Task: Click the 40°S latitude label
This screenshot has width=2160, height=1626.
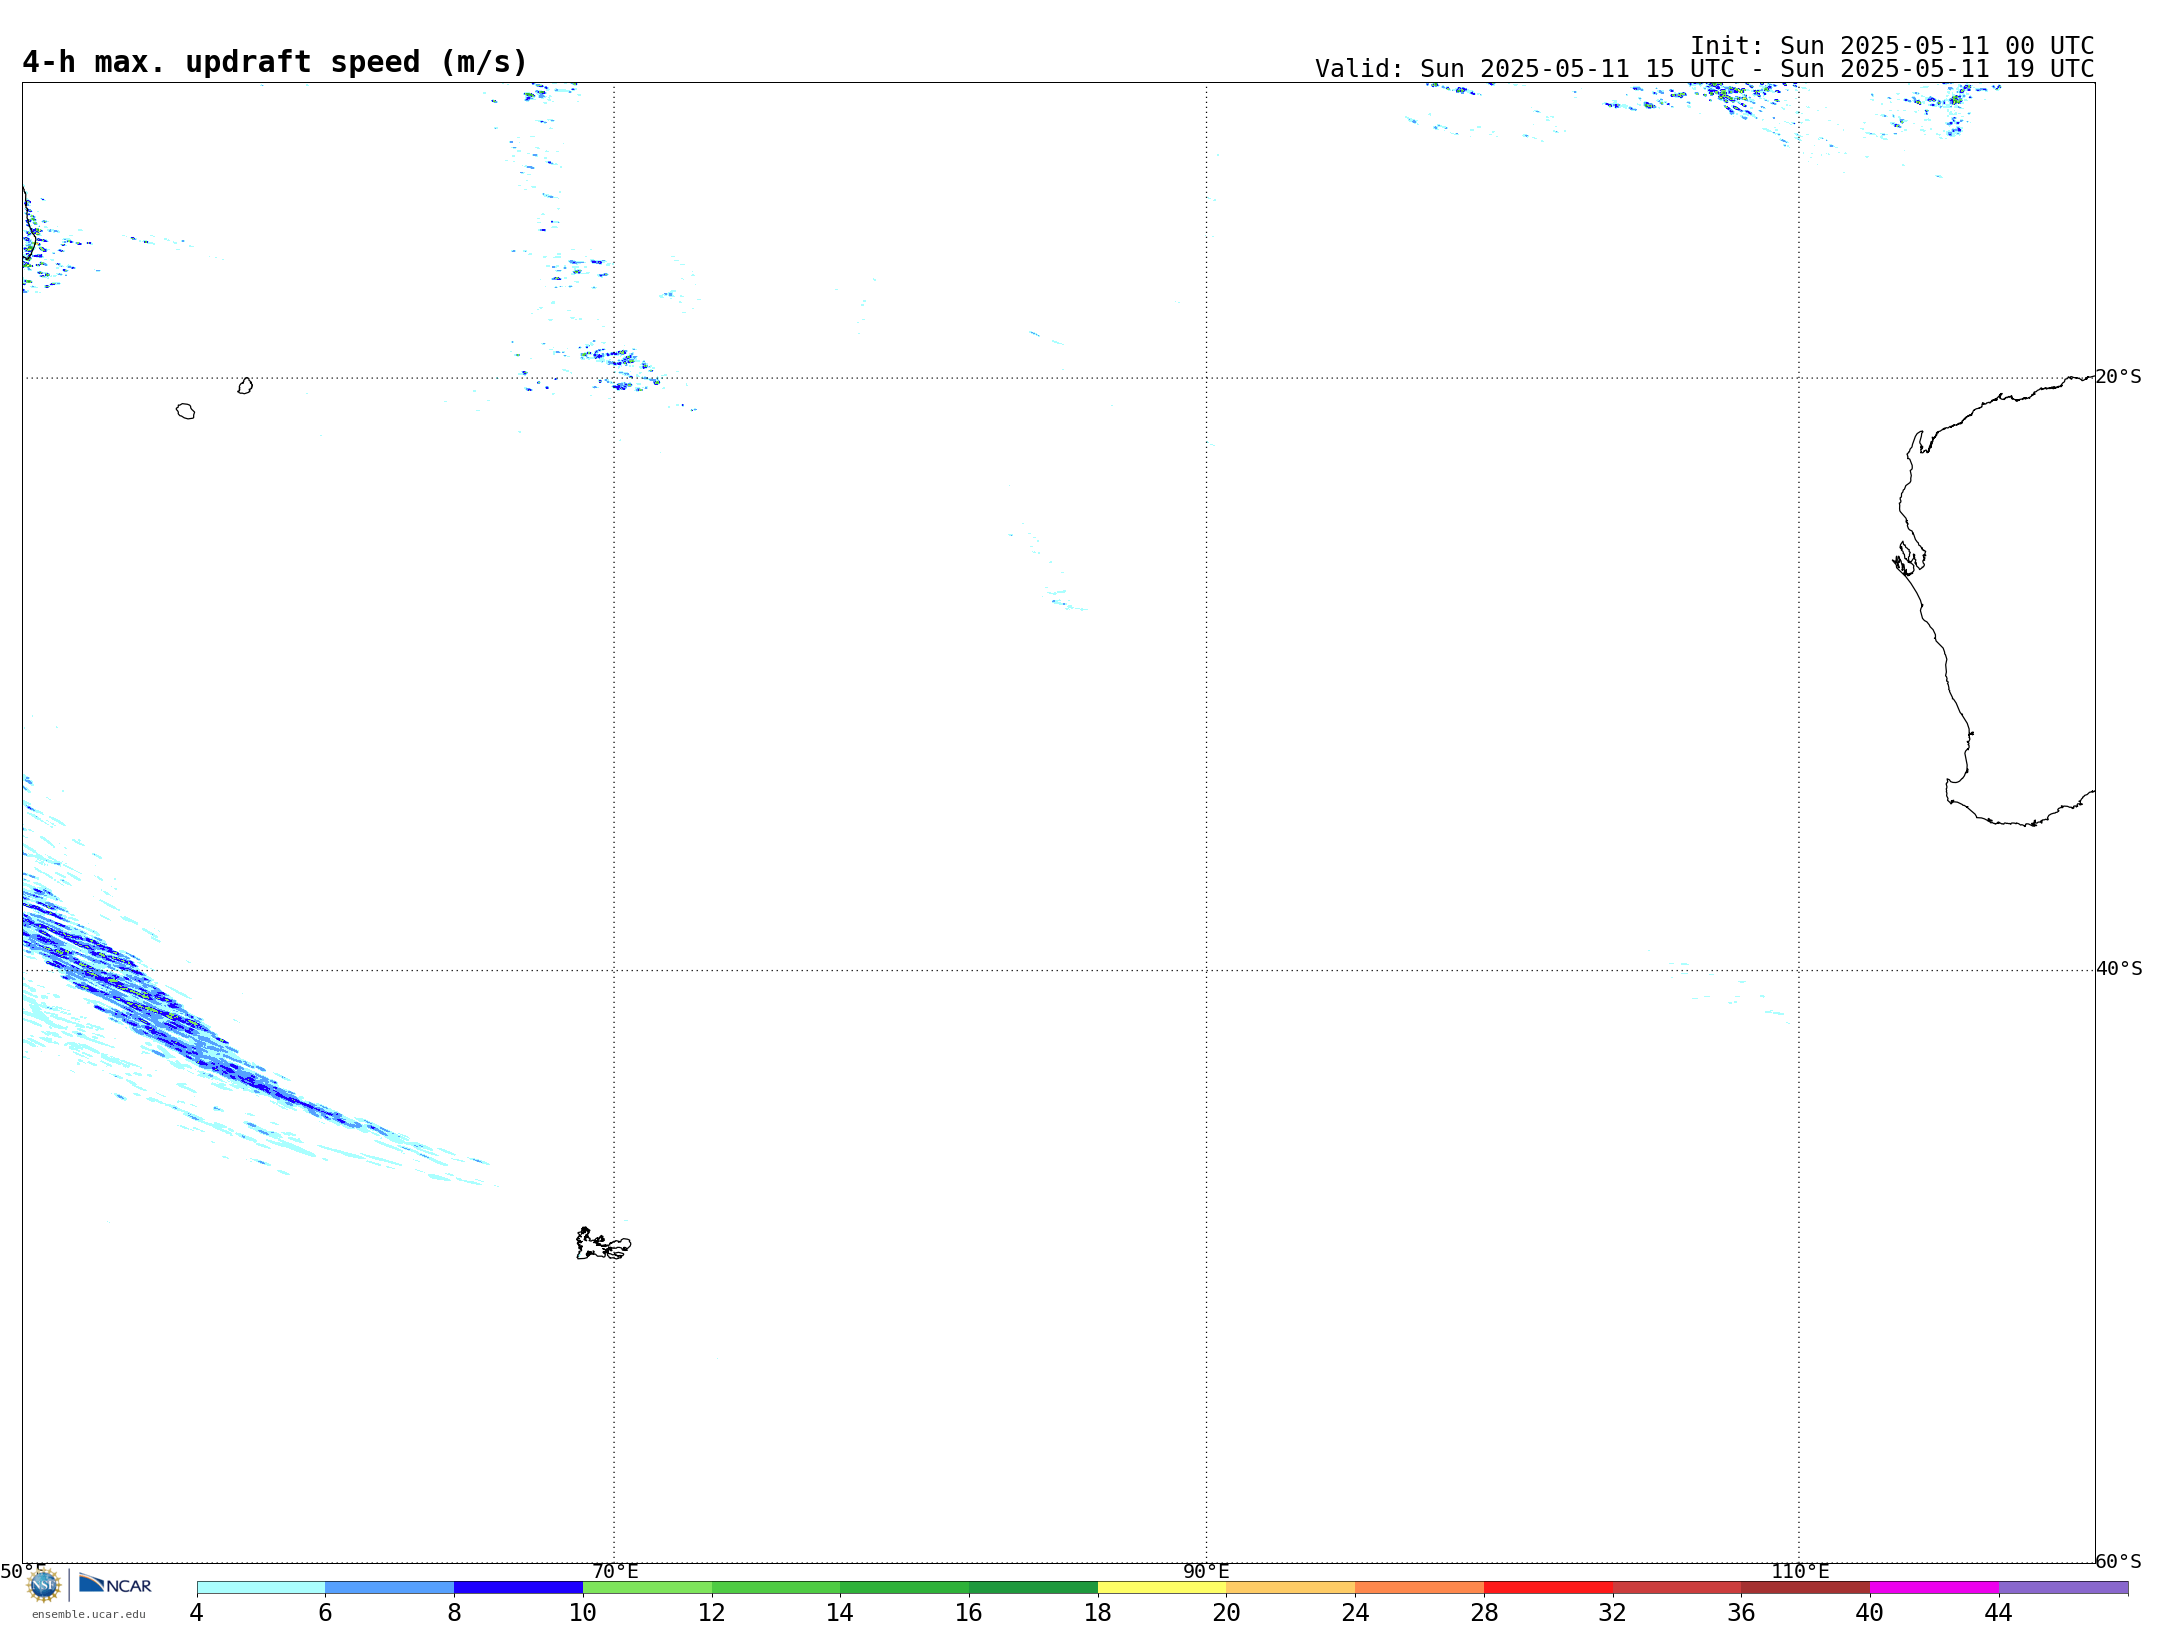Action: tap(2119, 969)
